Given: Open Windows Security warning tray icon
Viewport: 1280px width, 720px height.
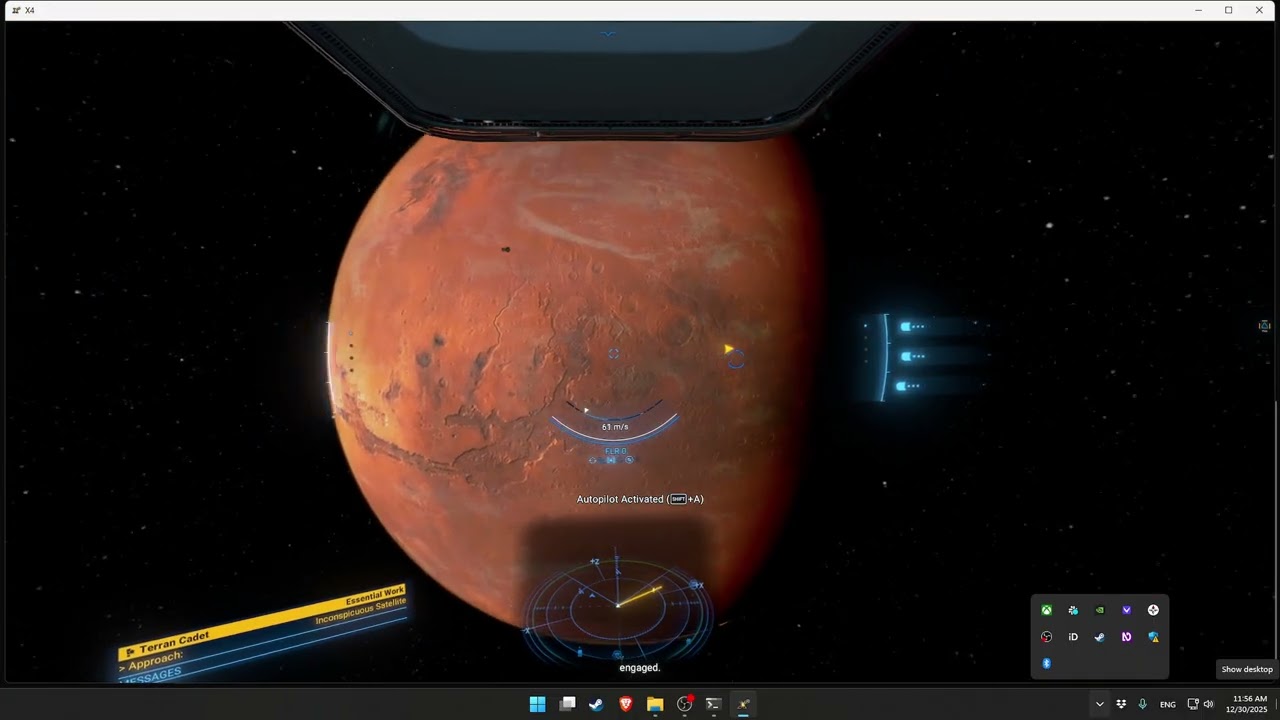Looking at the screenshot, I should pyautogui.click(x=1153, y=637).
